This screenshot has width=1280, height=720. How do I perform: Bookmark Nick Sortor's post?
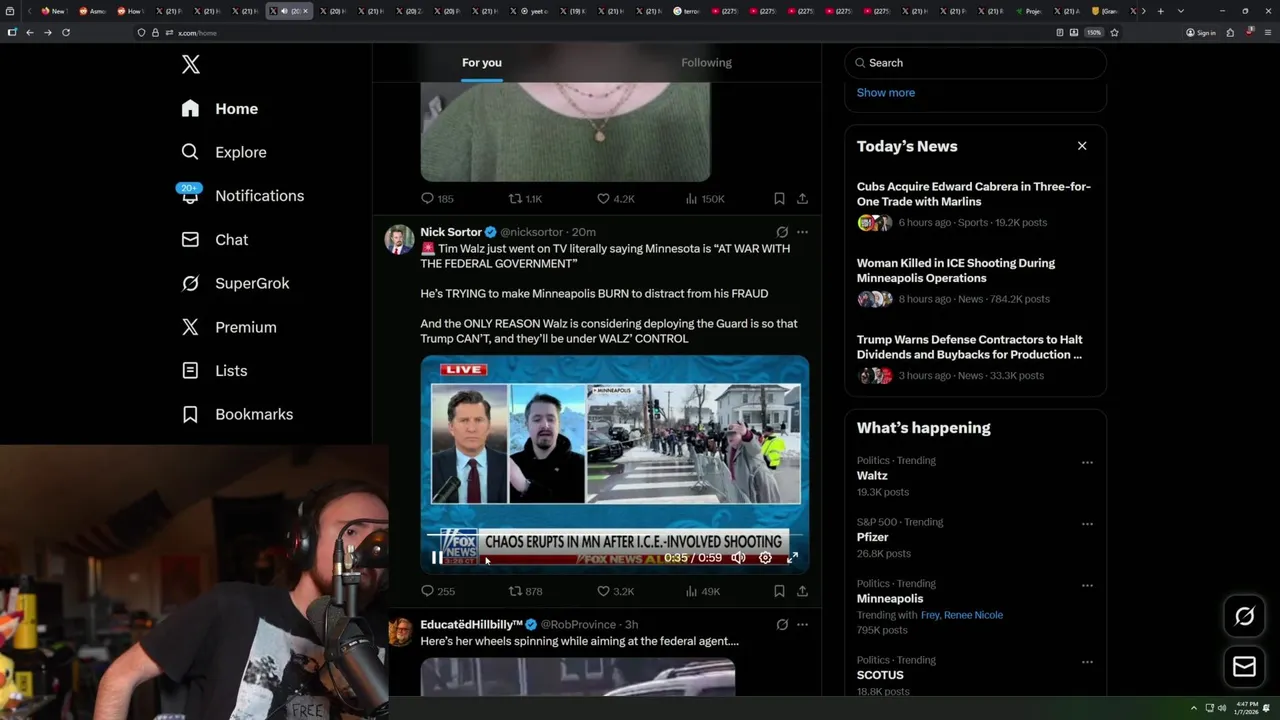779,591
